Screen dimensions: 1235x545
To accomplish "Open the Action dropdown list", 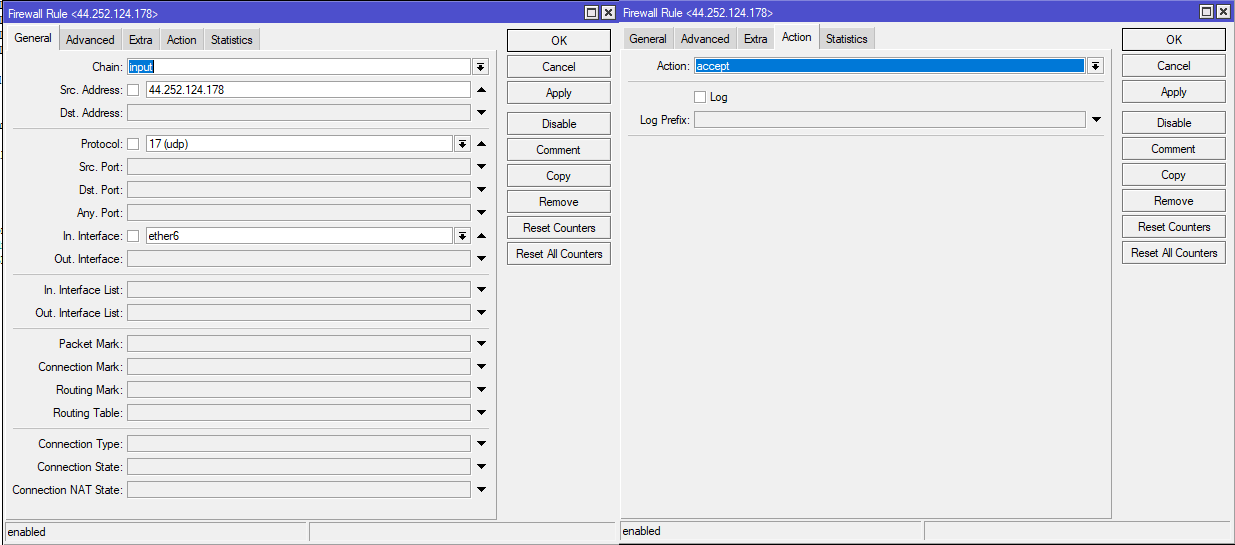I will [x=1096, y=66].
